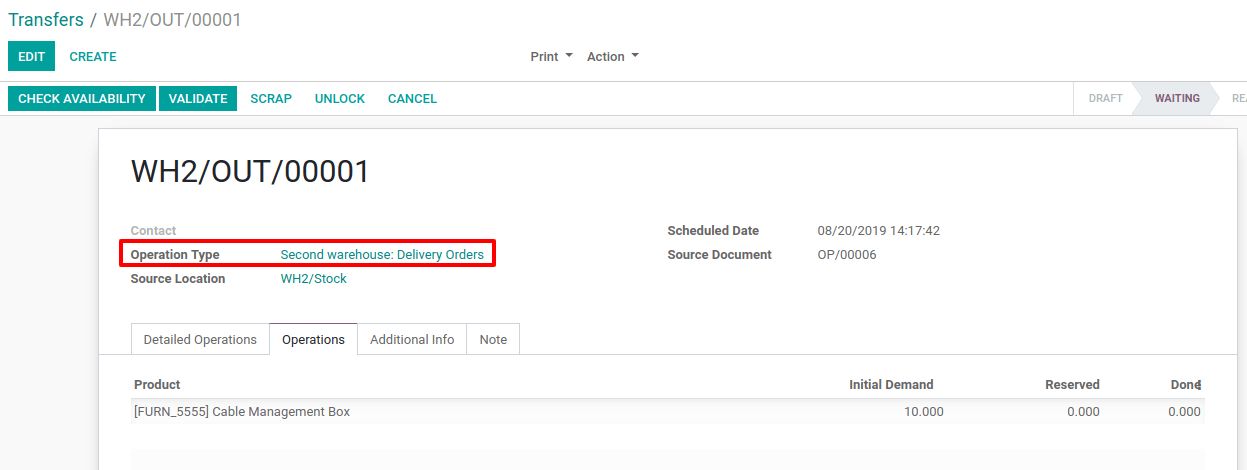Go back to Transfers breadcrumb
Image resolution: width=1247 pixels, height=470 pixels.
click(x=46, y=20)
